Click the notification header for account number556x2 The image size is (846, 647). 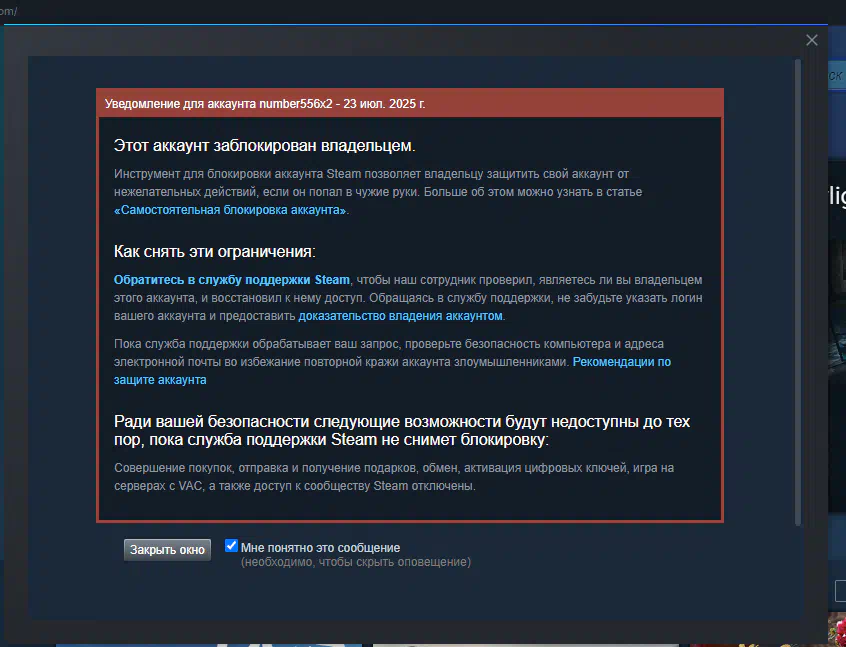(x=410, y=104)
